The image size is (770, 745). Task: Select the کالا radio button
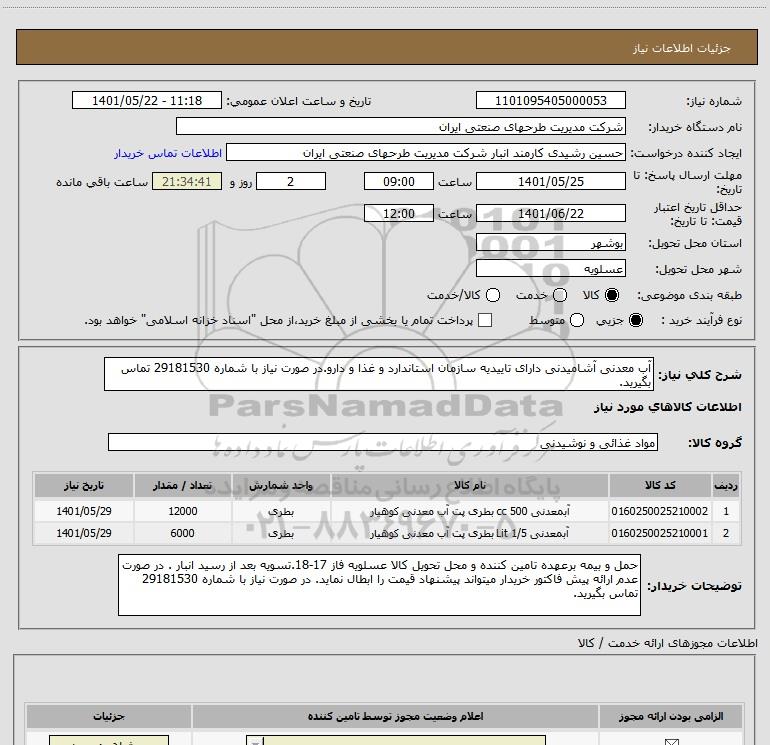612,295
